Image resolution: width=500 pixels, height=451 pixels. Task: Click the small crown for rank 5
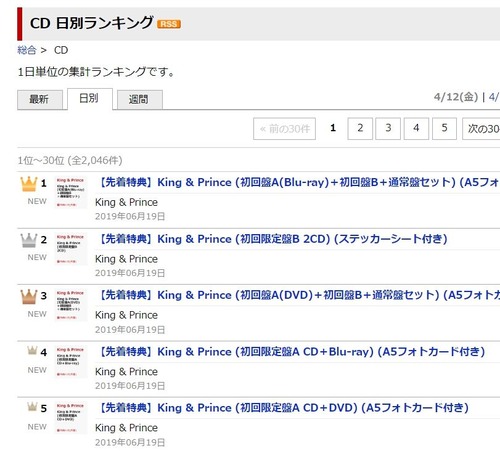tap(32, 406)
